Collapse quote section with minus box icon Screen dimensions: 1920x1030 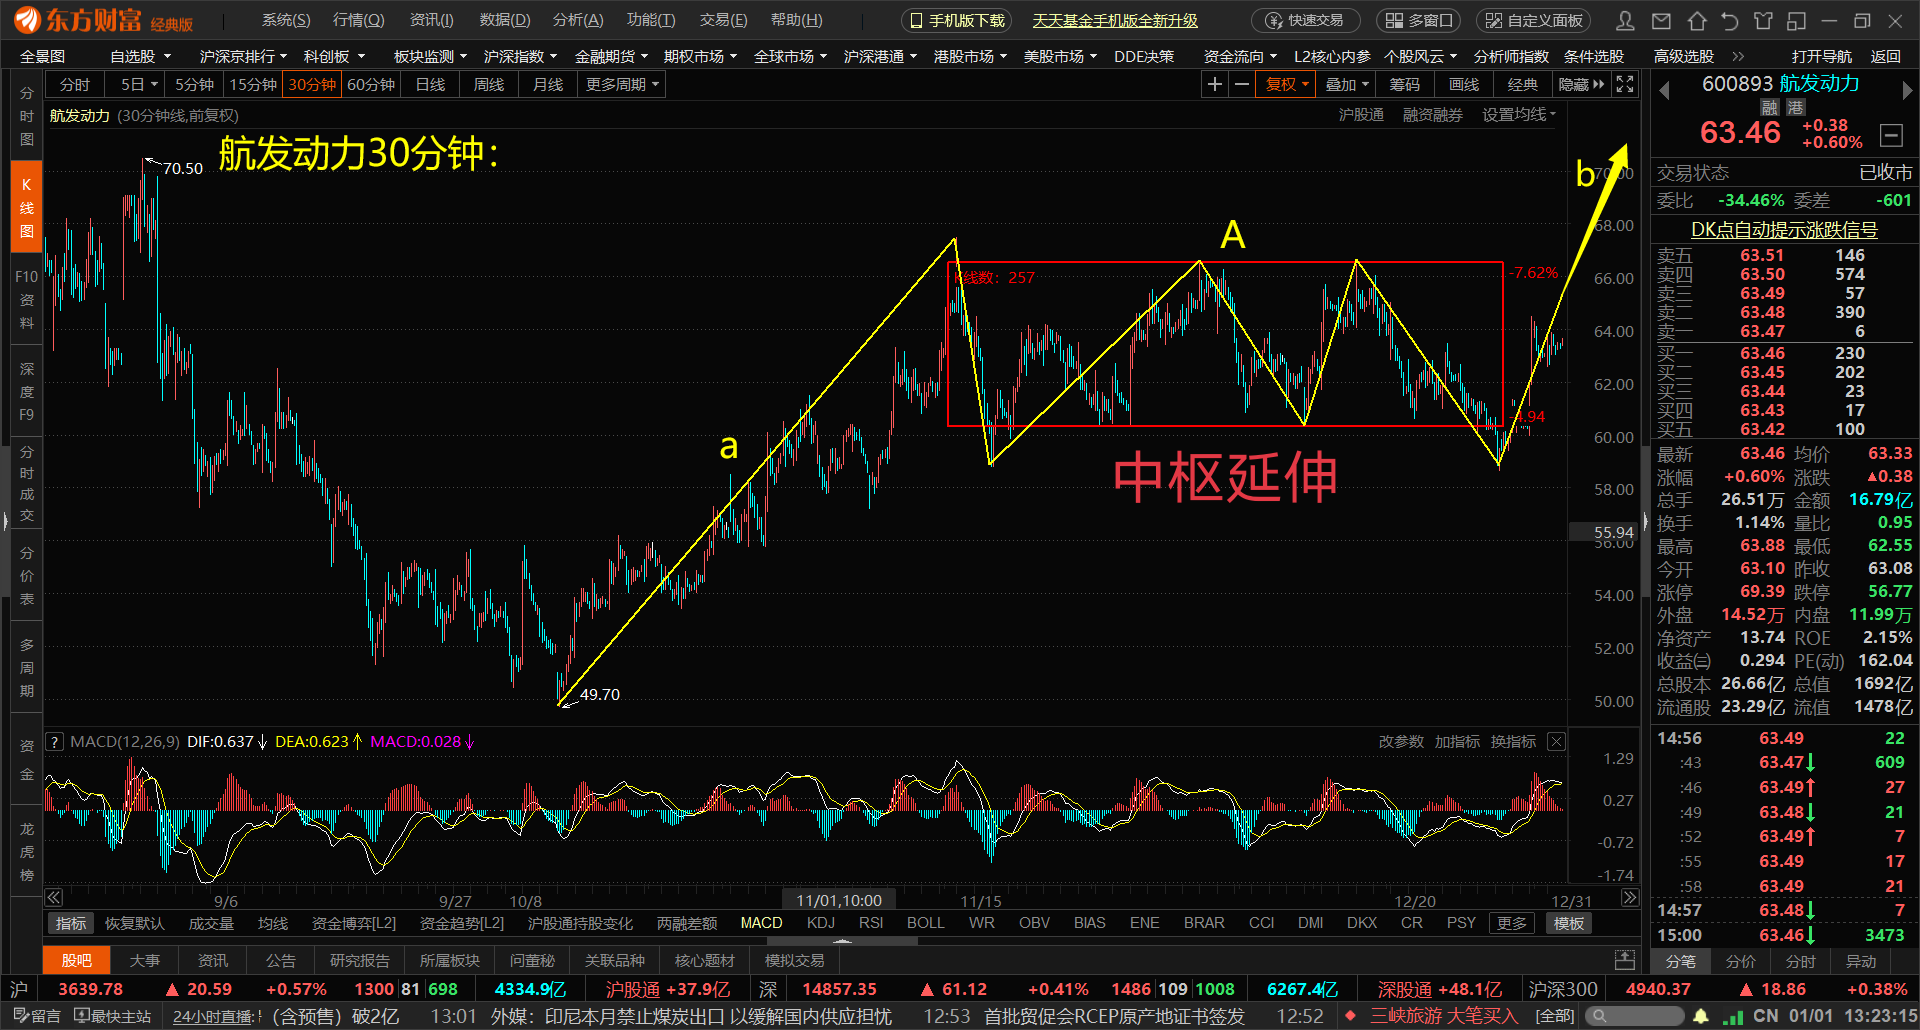click(x=1890, y=135)
